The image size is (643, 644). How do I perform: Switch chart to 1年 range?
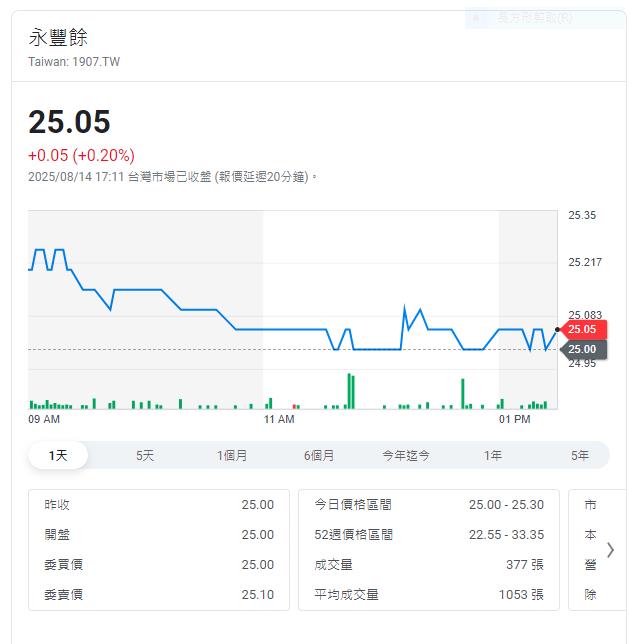pos(493,455)
